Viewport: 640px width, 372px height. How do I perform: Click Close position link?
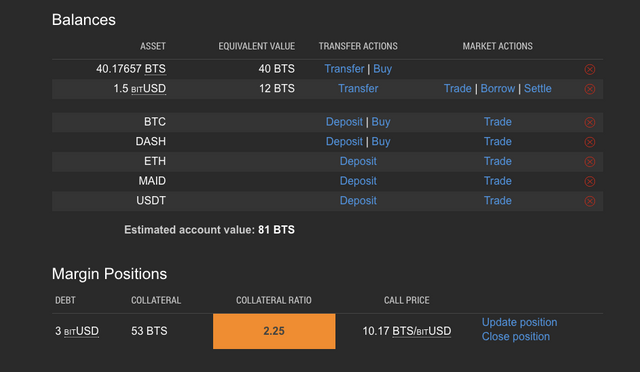click(516, 336)
